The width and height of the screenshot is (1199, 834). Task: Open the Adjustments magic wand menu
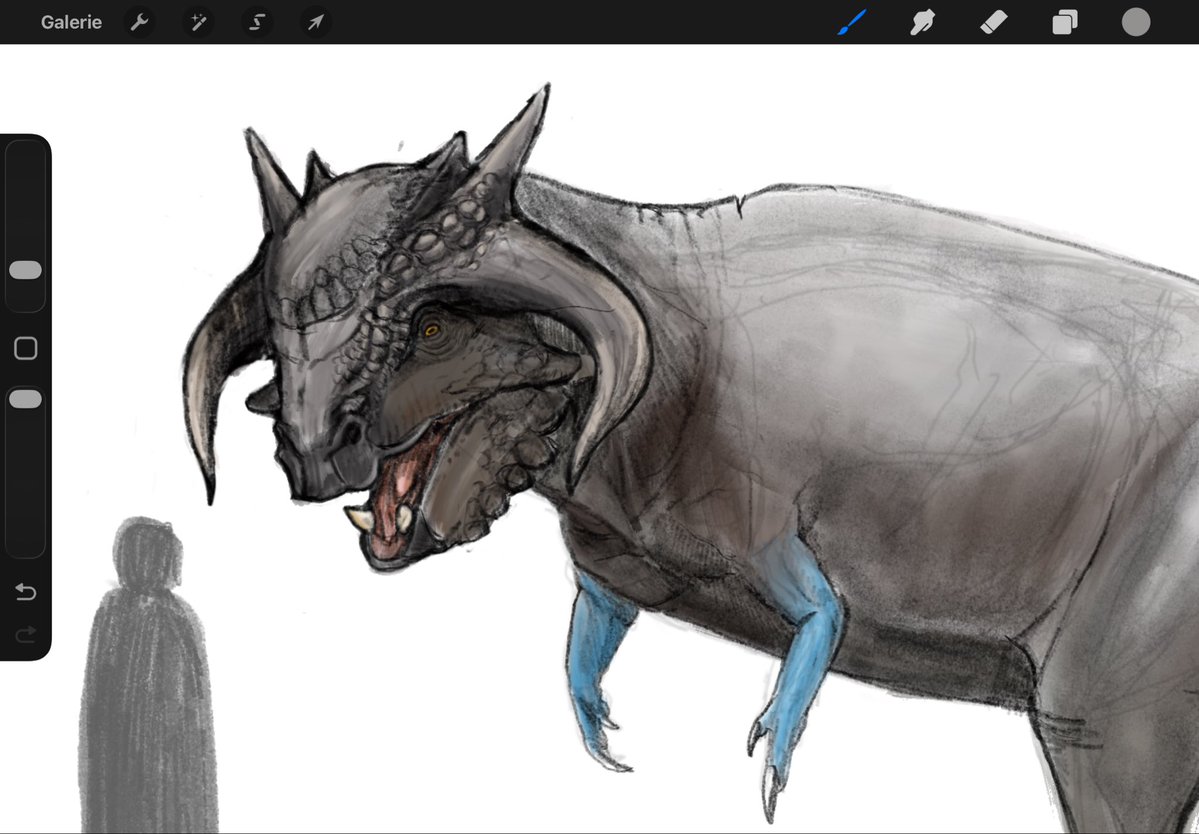(x=197, y=21)
